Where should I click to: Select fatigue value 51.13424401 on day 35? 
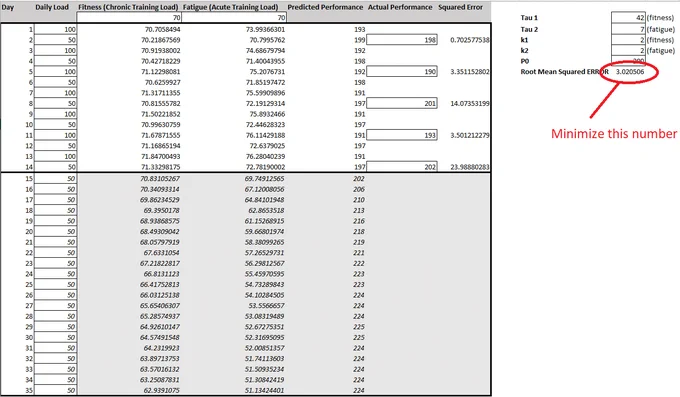[265, 390]
